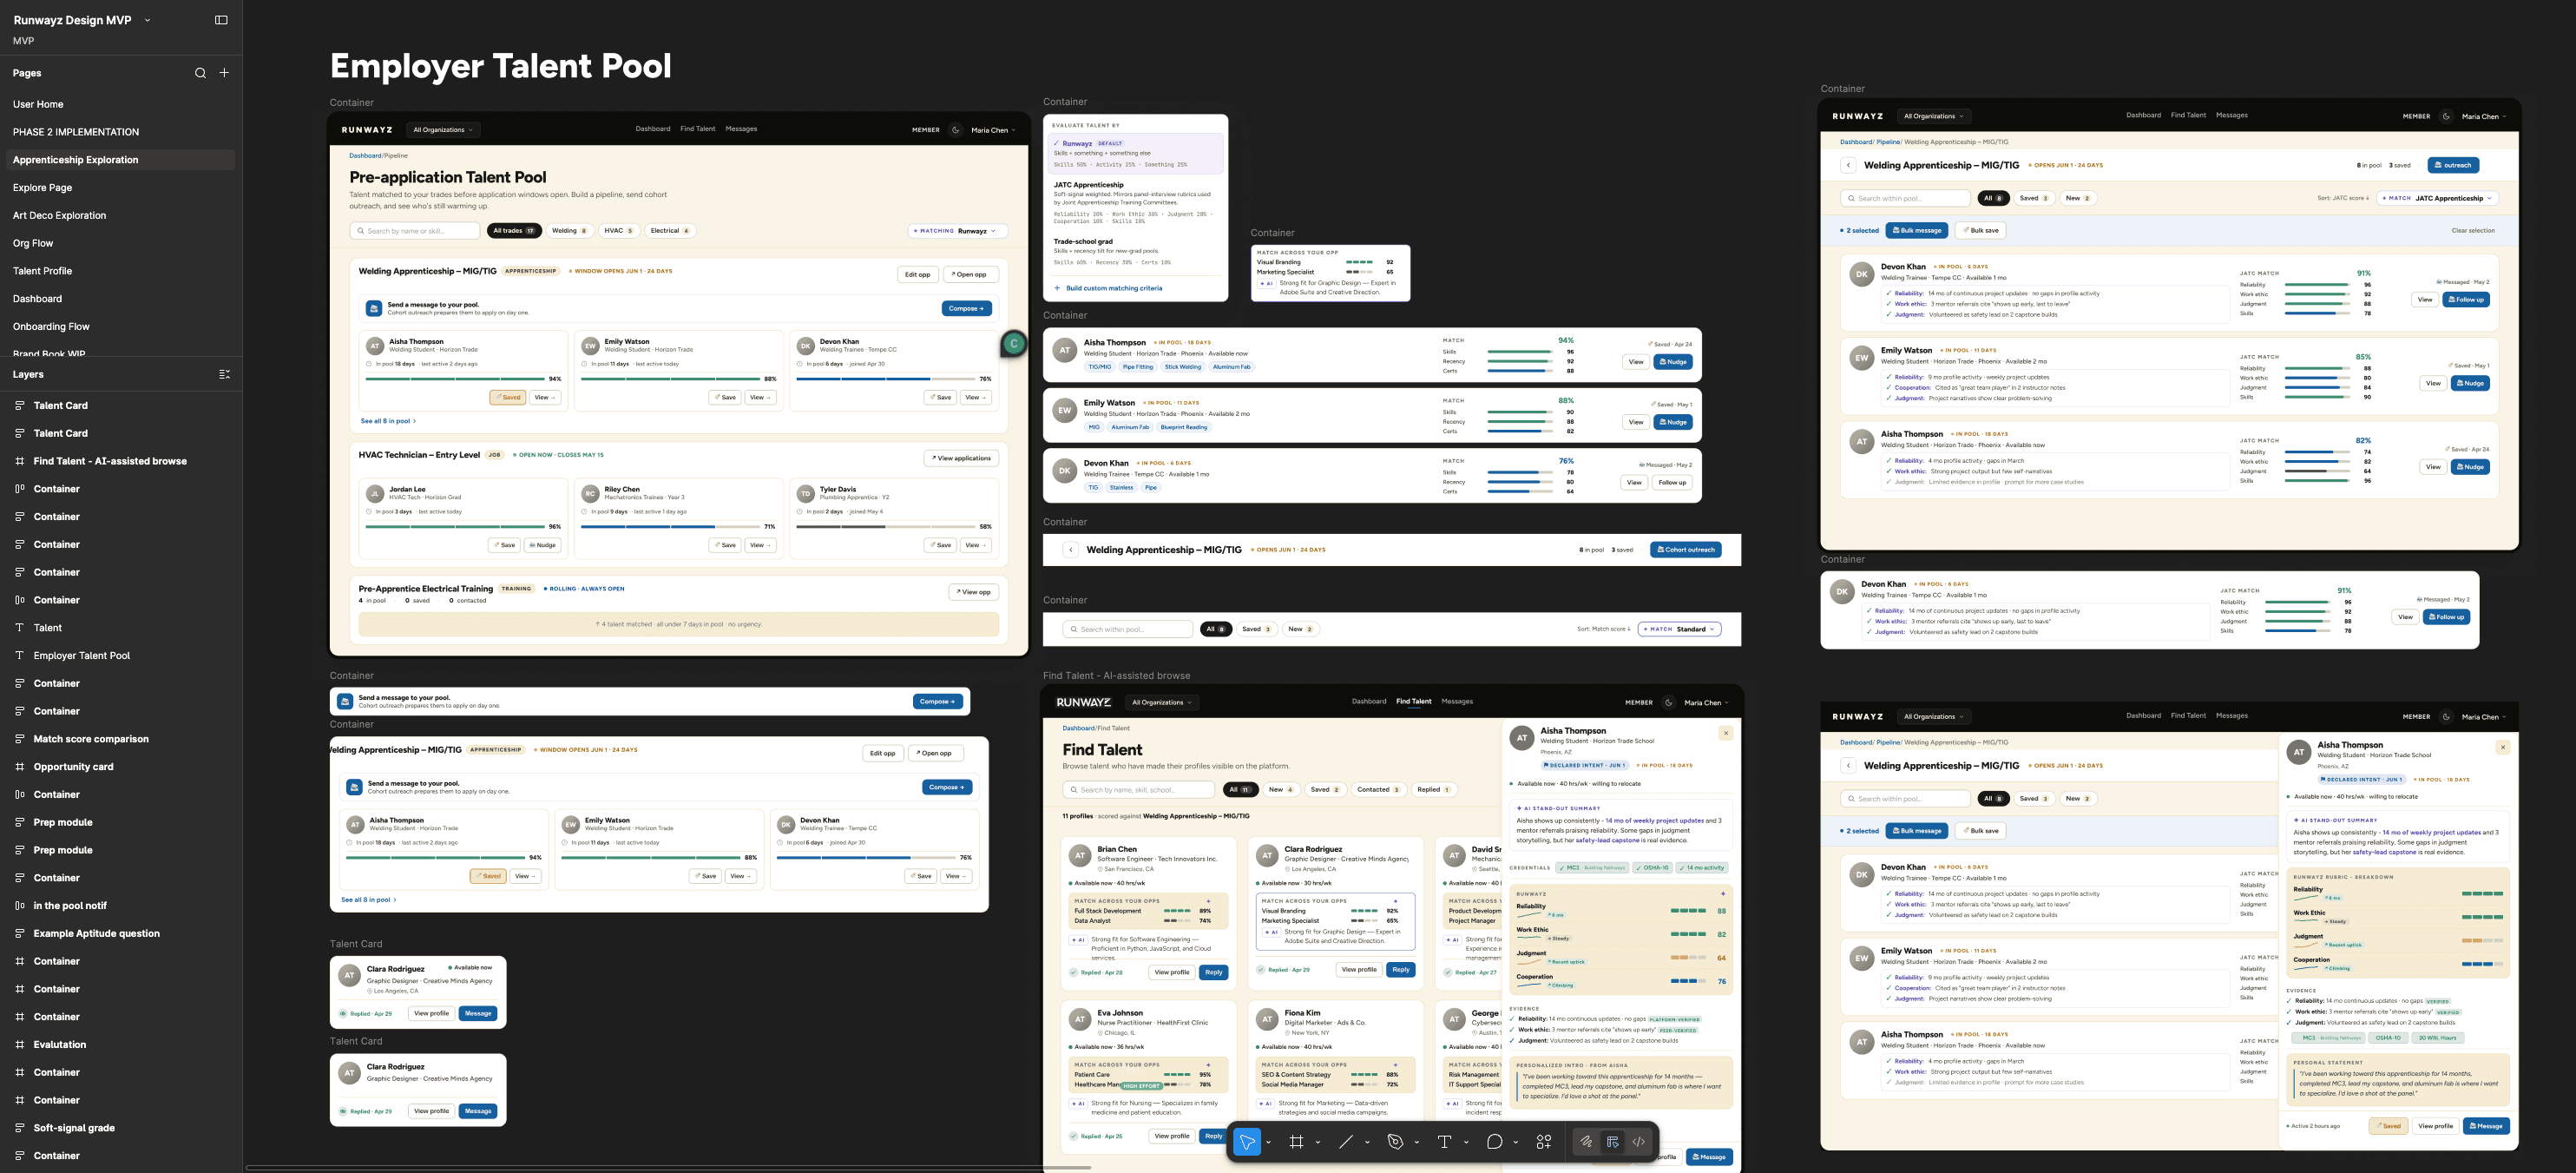Switch to Design mode in the toolbar
This screenshot has width=2576, height=1173.
point(1612,1141)
